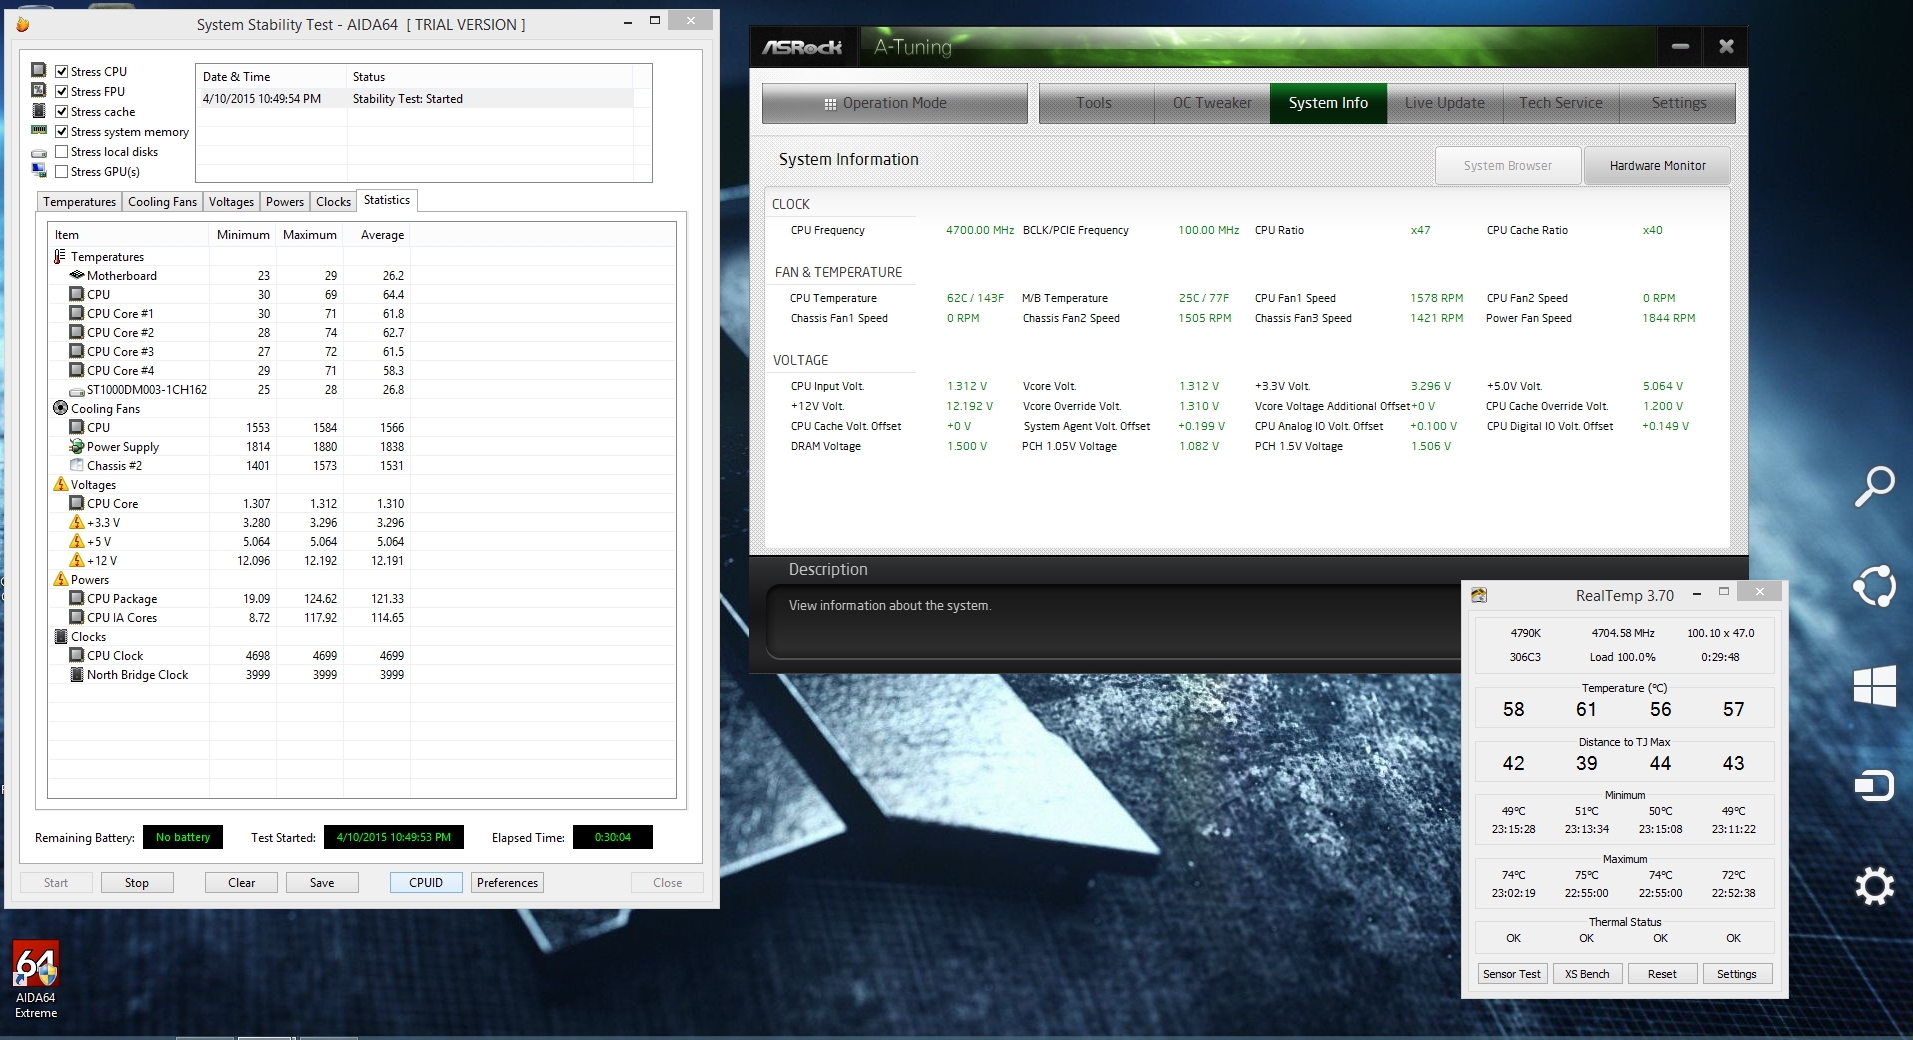
Task: Click the Stress CPU chip icon
Action: tap(39, 70)
